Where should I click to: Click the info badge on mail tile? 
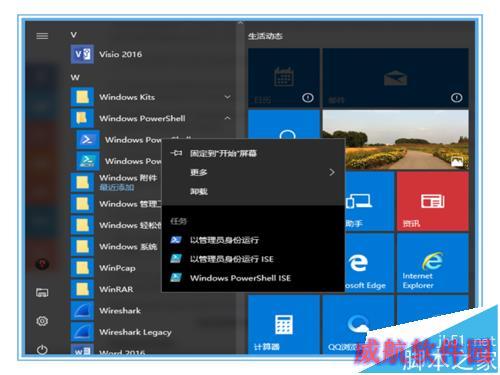coord(457,98)
